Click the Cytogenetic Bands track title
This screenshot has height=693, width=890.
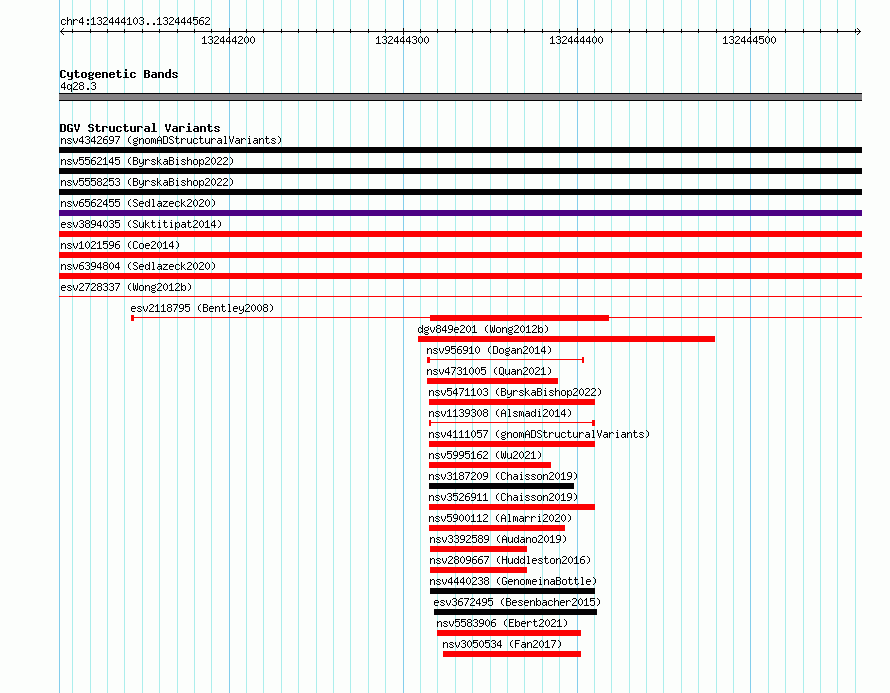(119, 74)
